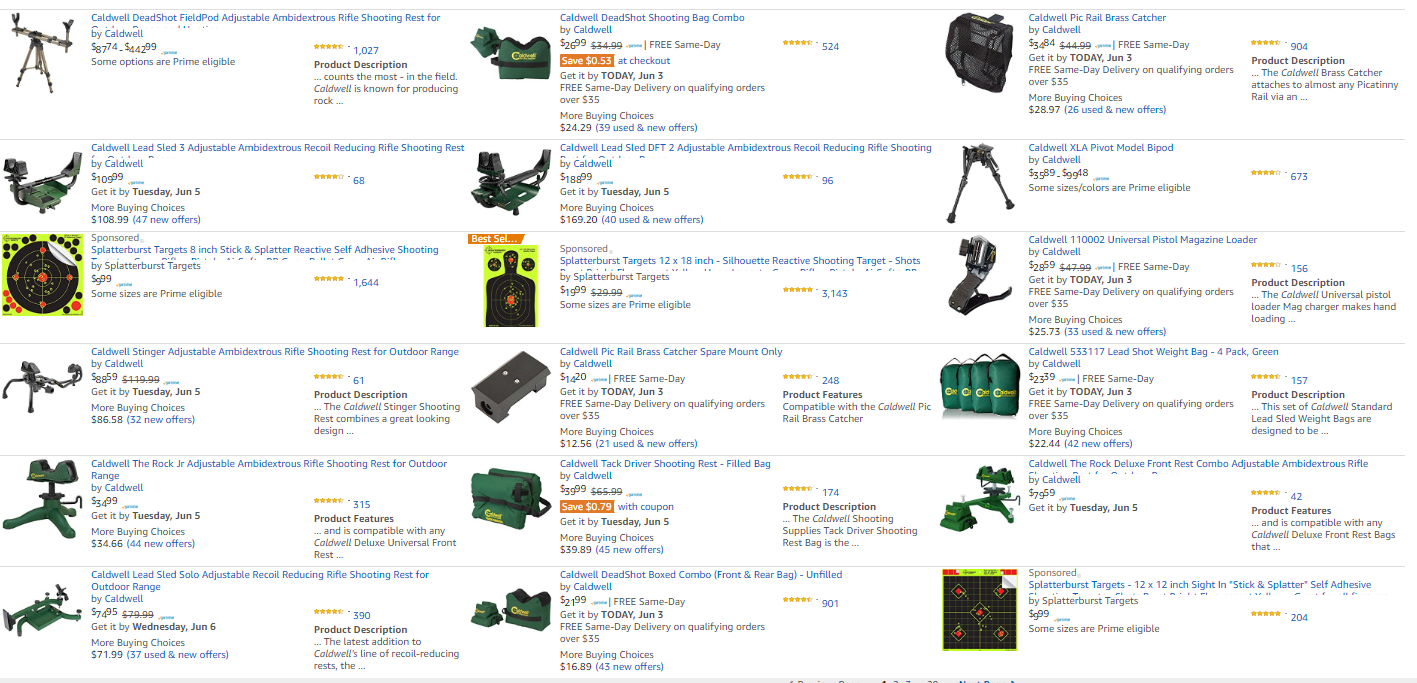The height and width of the screenshot is (683, 1417).
Task: Open 26 used & new offers for Brass Catcher
Action: click(1115, 109)
